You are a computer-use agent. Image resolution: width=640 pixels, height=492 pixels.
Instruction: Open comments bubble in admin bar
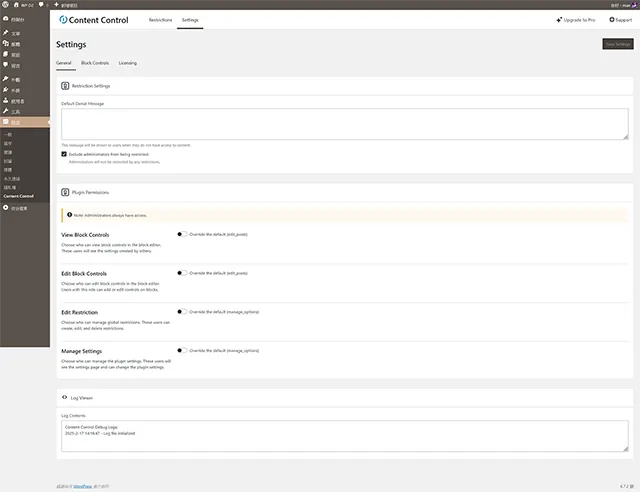coord(41,4)
